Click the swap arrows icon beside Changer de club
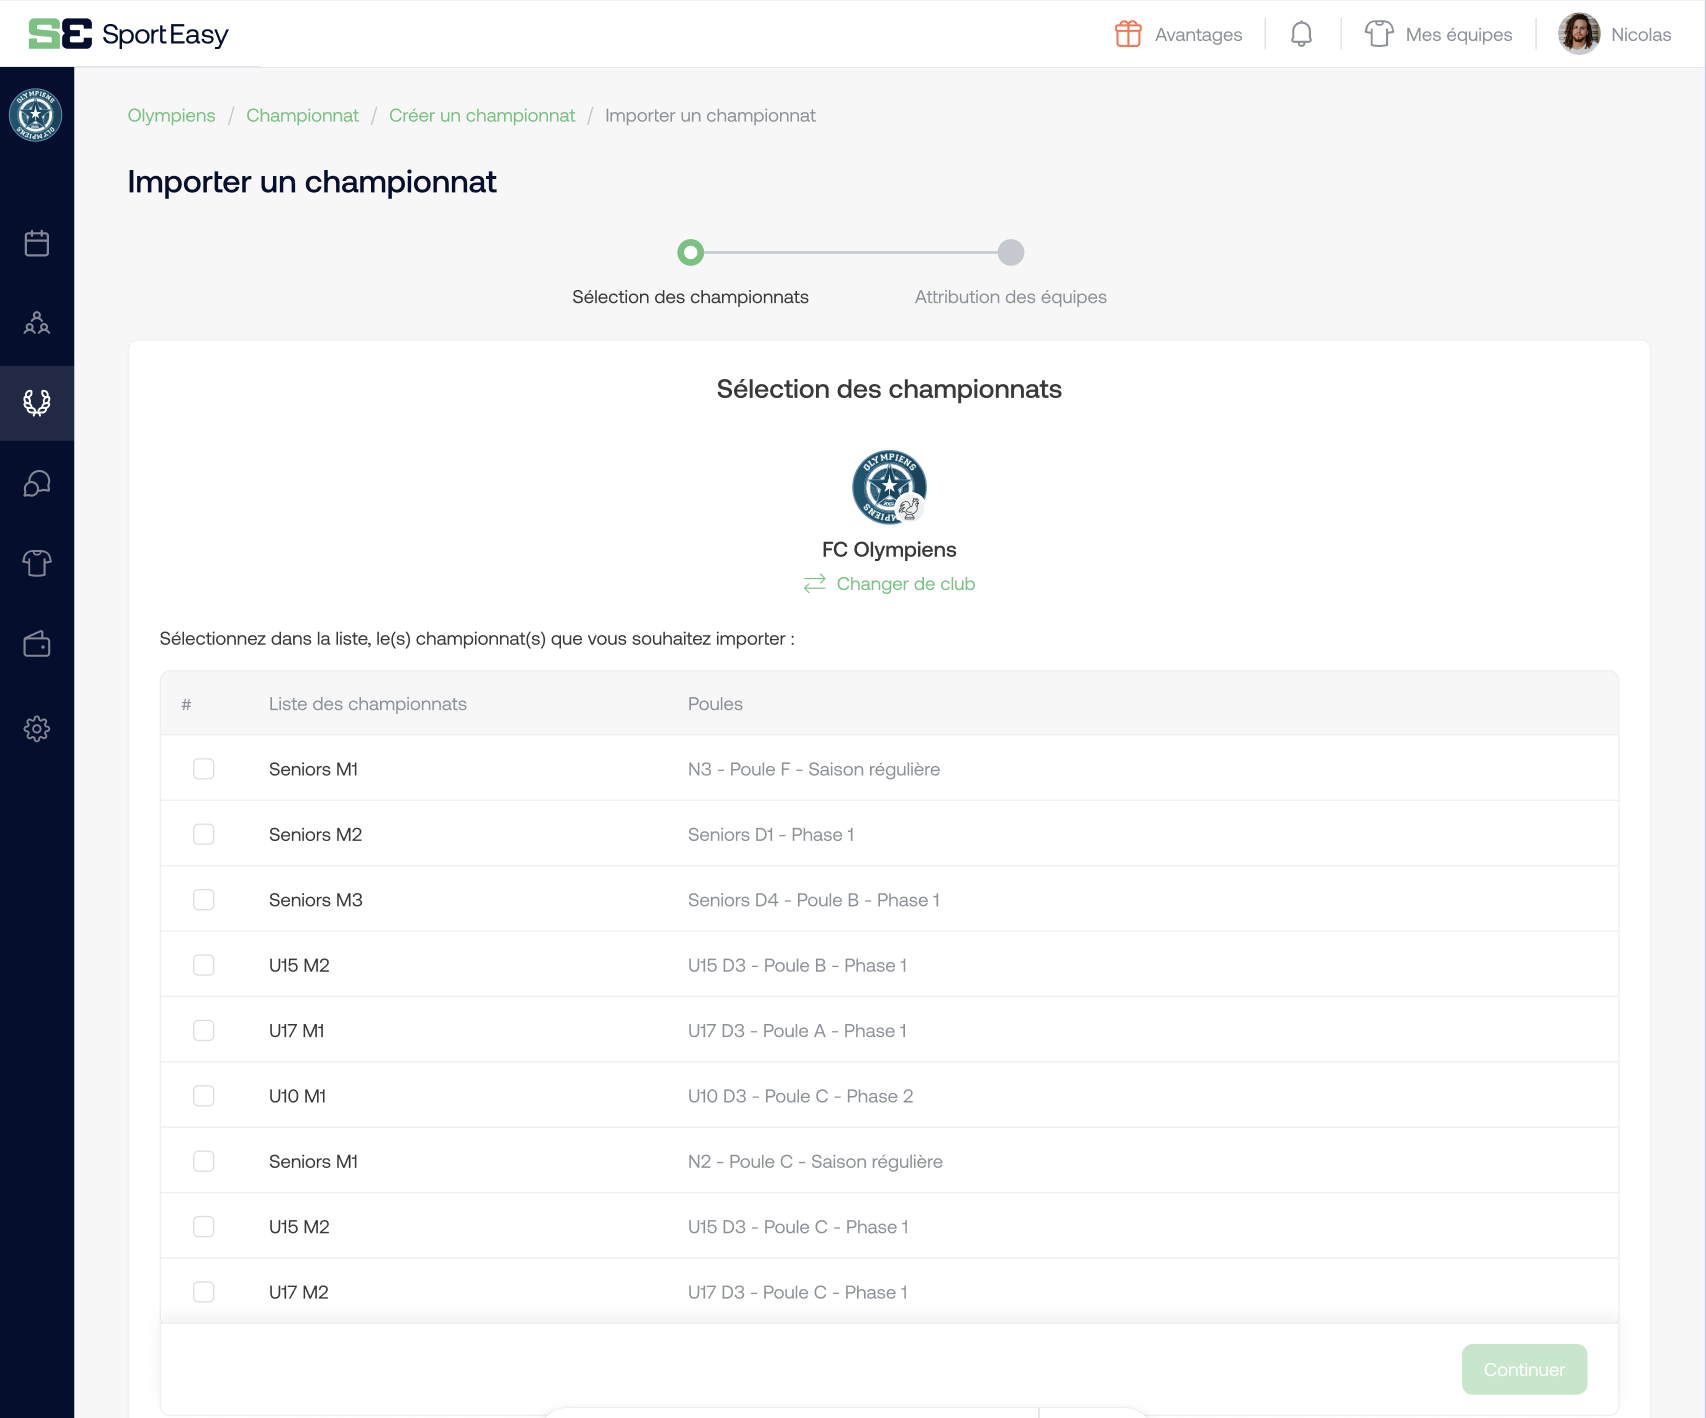This screenshot has height=1418, width=1706. point(815,583)
